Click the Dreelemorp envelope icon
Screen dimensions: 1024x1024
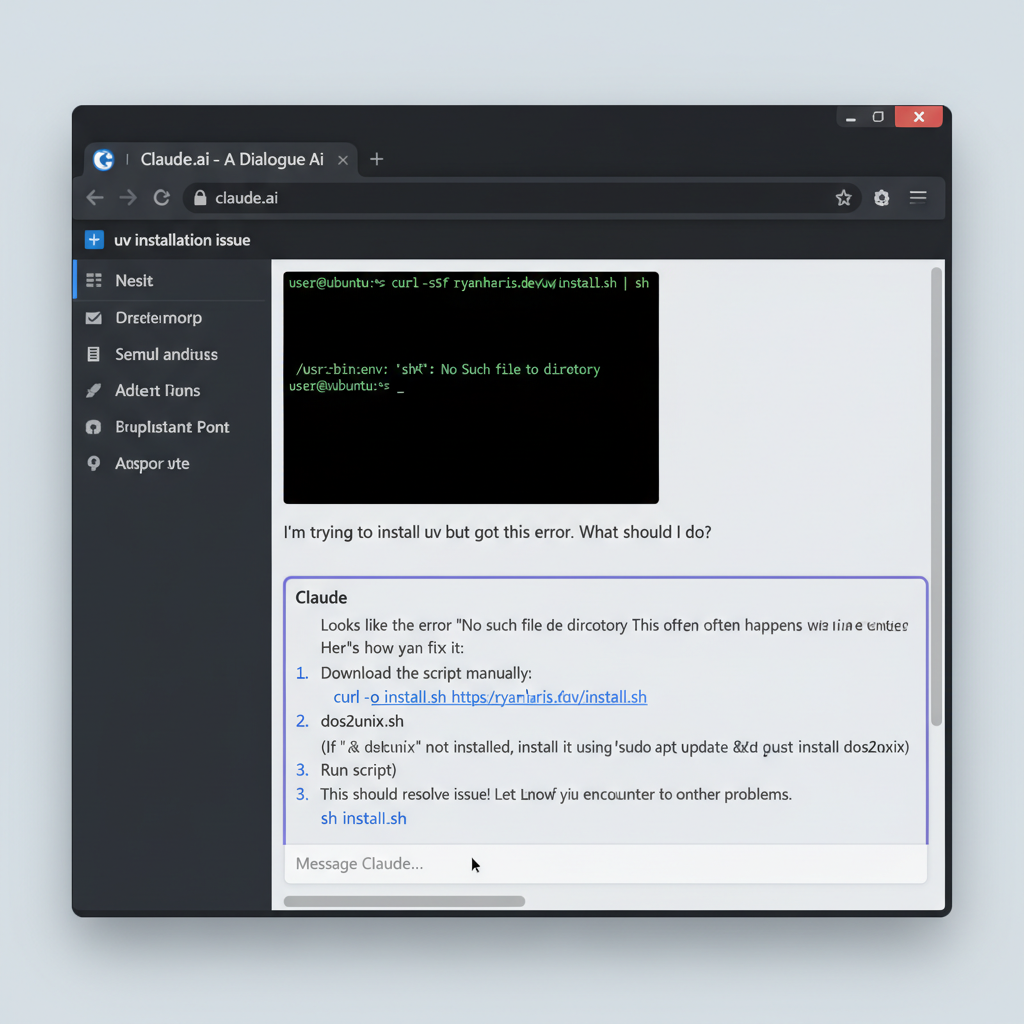click(93, 318)
